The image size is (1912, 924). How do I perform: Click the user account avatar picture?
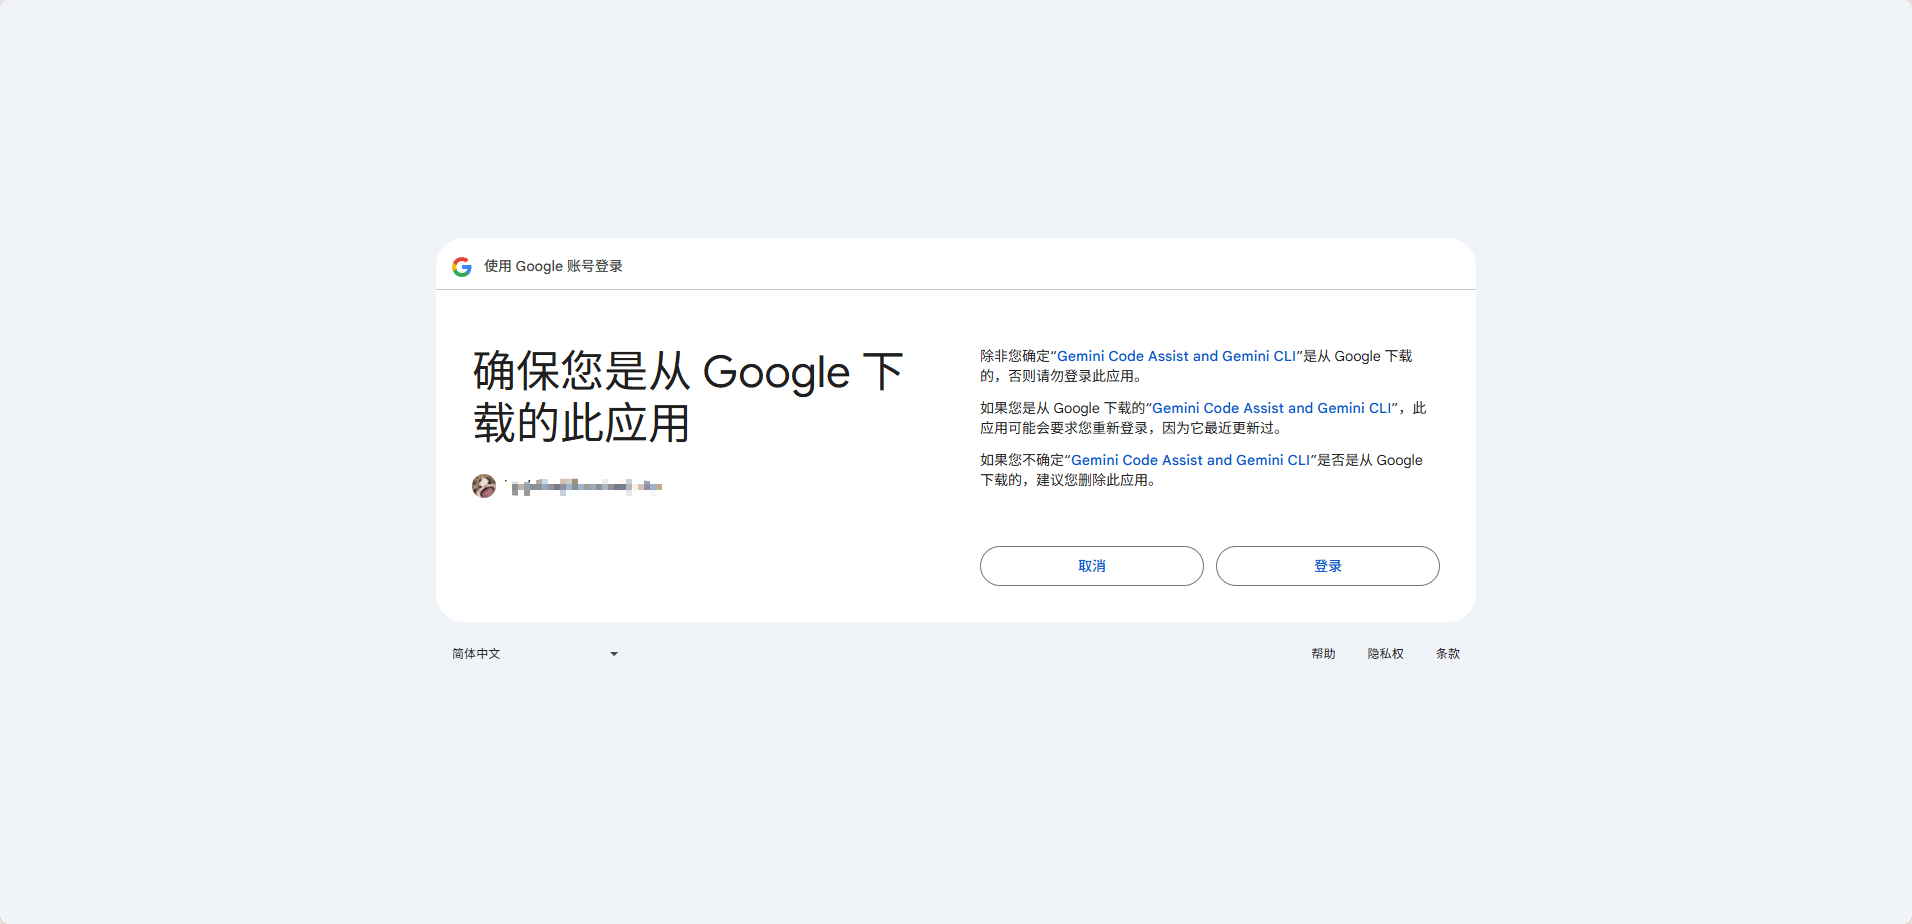click(x=484, y=486)
